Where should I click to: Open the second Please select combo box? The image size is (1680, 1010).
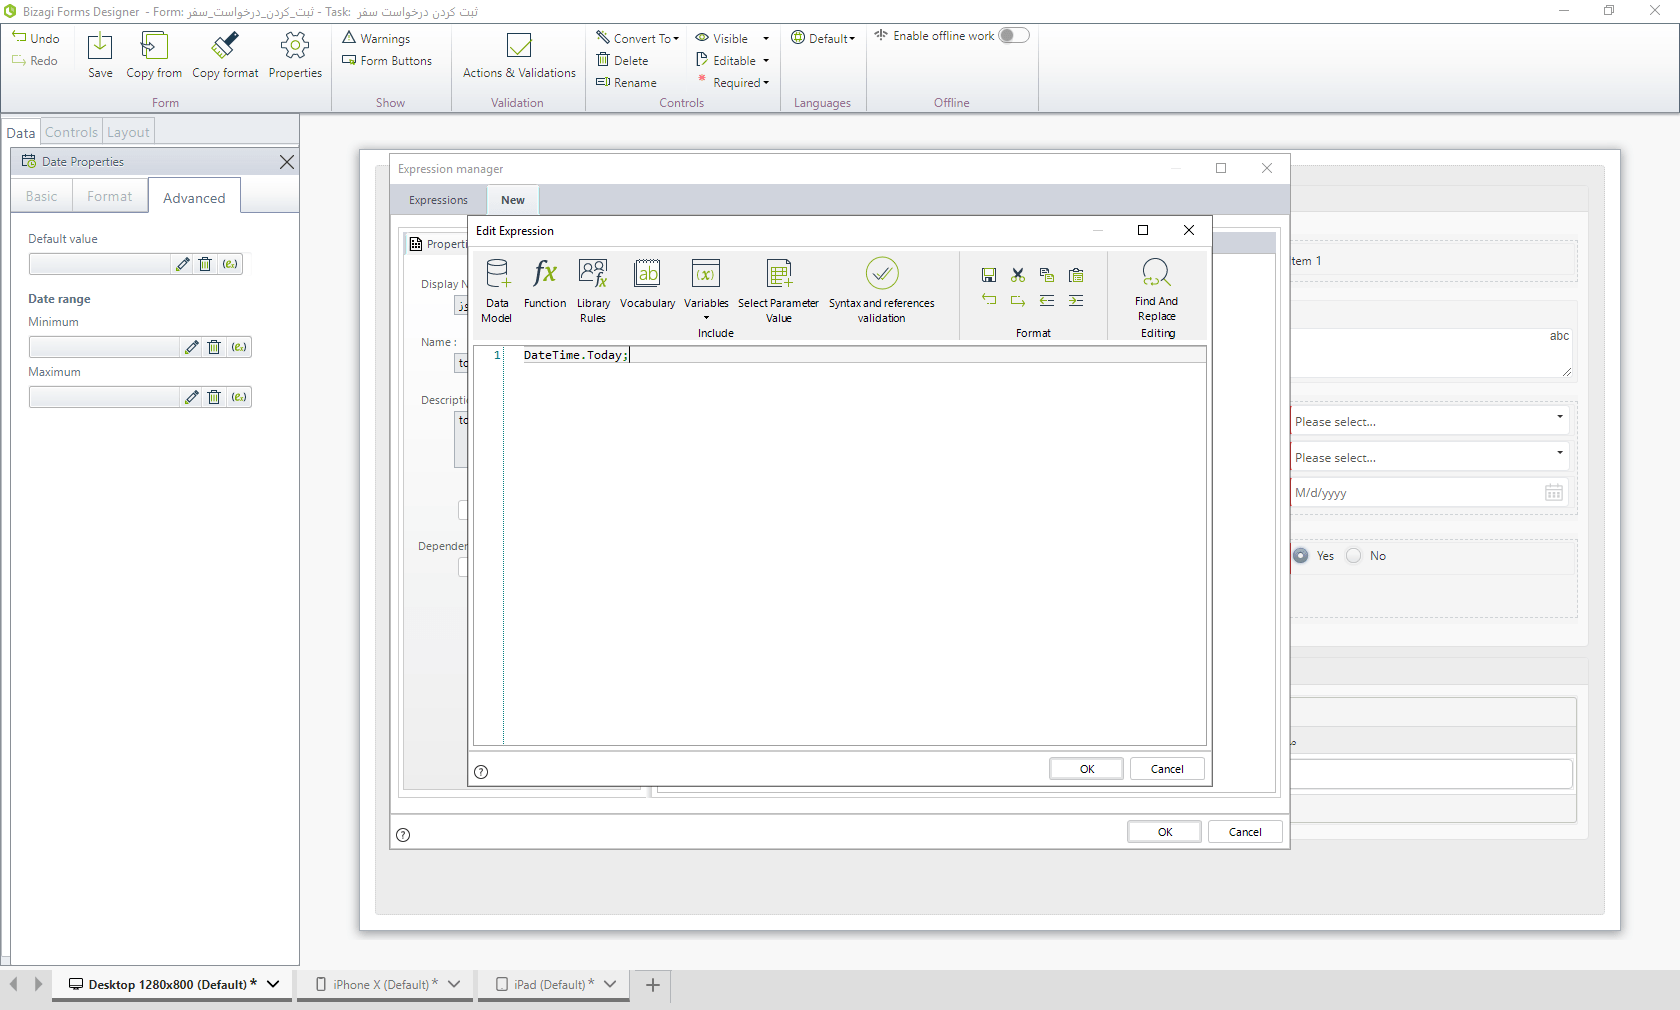(1429, 457)
